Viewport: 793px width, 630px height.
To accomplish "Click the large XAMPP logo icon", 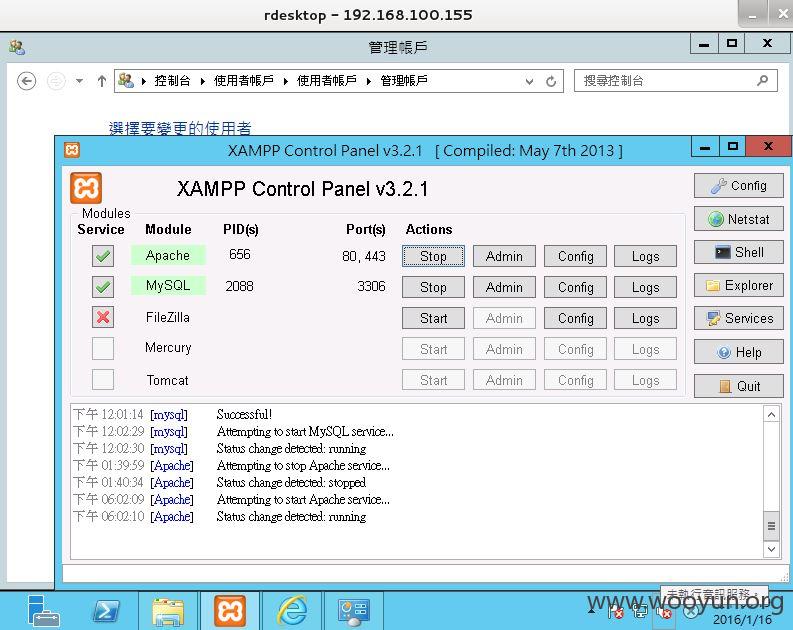I will click(x=86, y=188).
